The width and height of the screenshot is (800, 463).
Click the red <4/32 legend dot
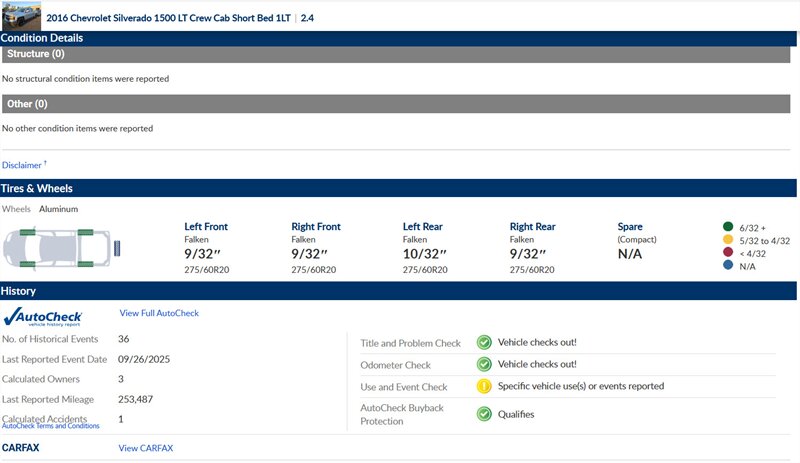726,253
